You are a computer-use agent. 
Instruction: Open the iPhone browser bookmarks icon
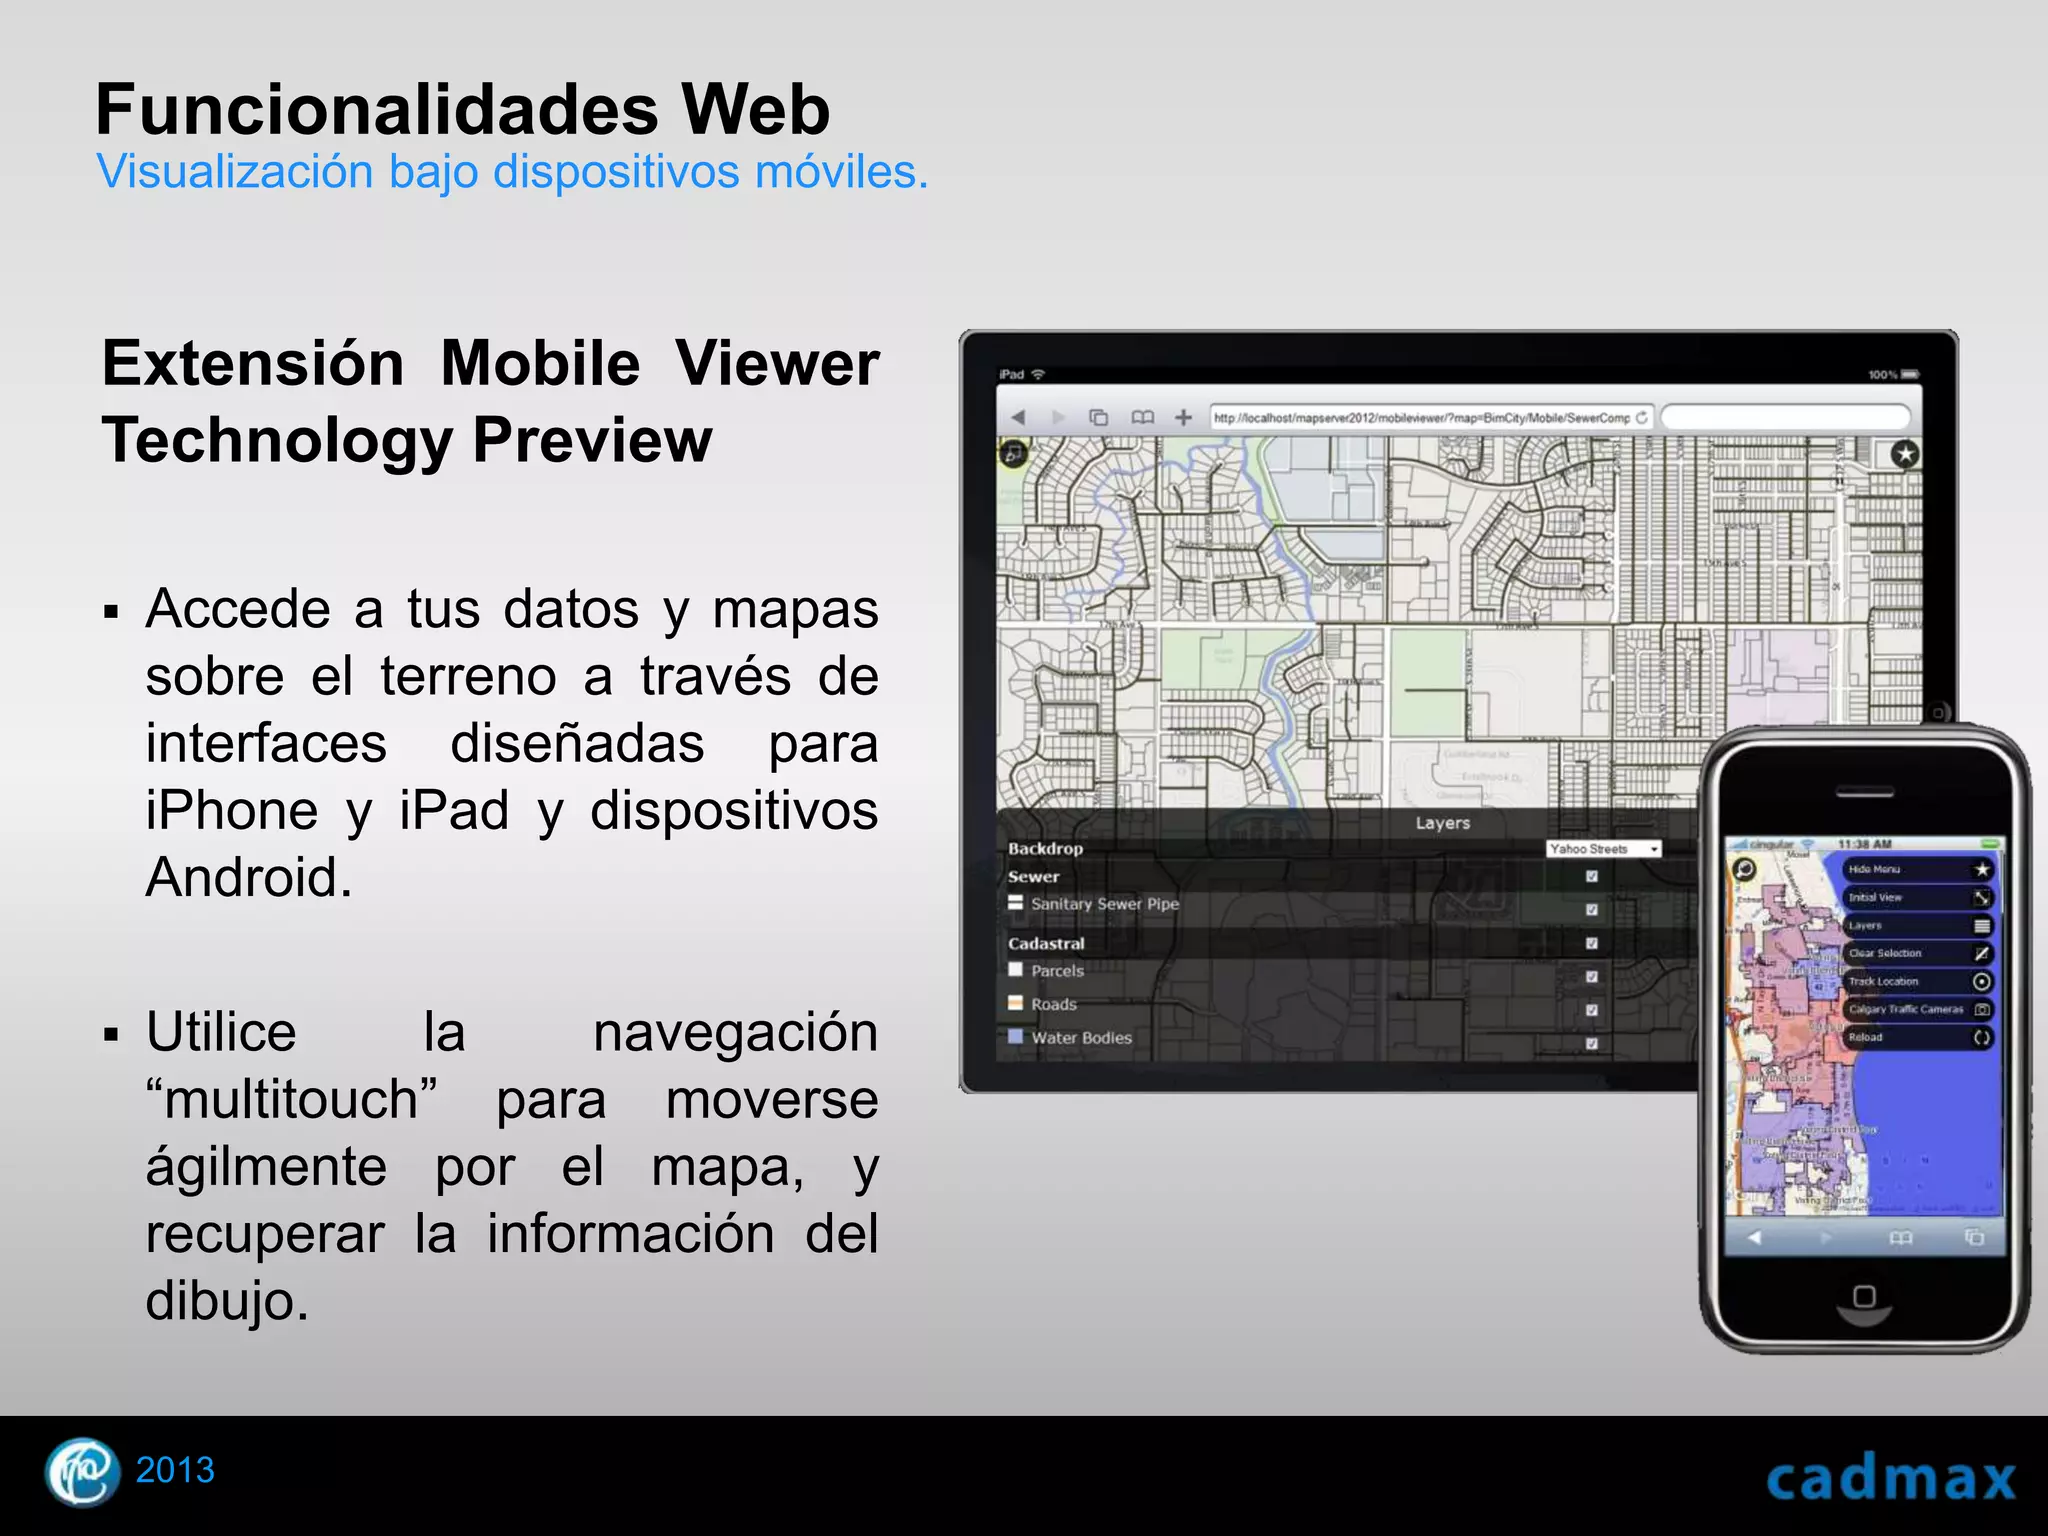tap(1901, 1238)
